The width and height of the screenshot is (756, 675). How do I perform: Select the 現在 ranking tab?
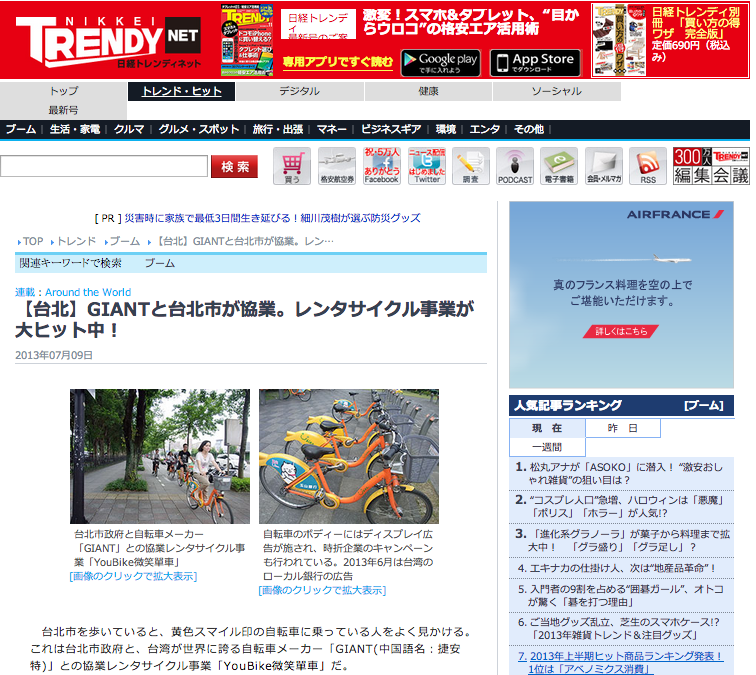click(x=547, y=428)
